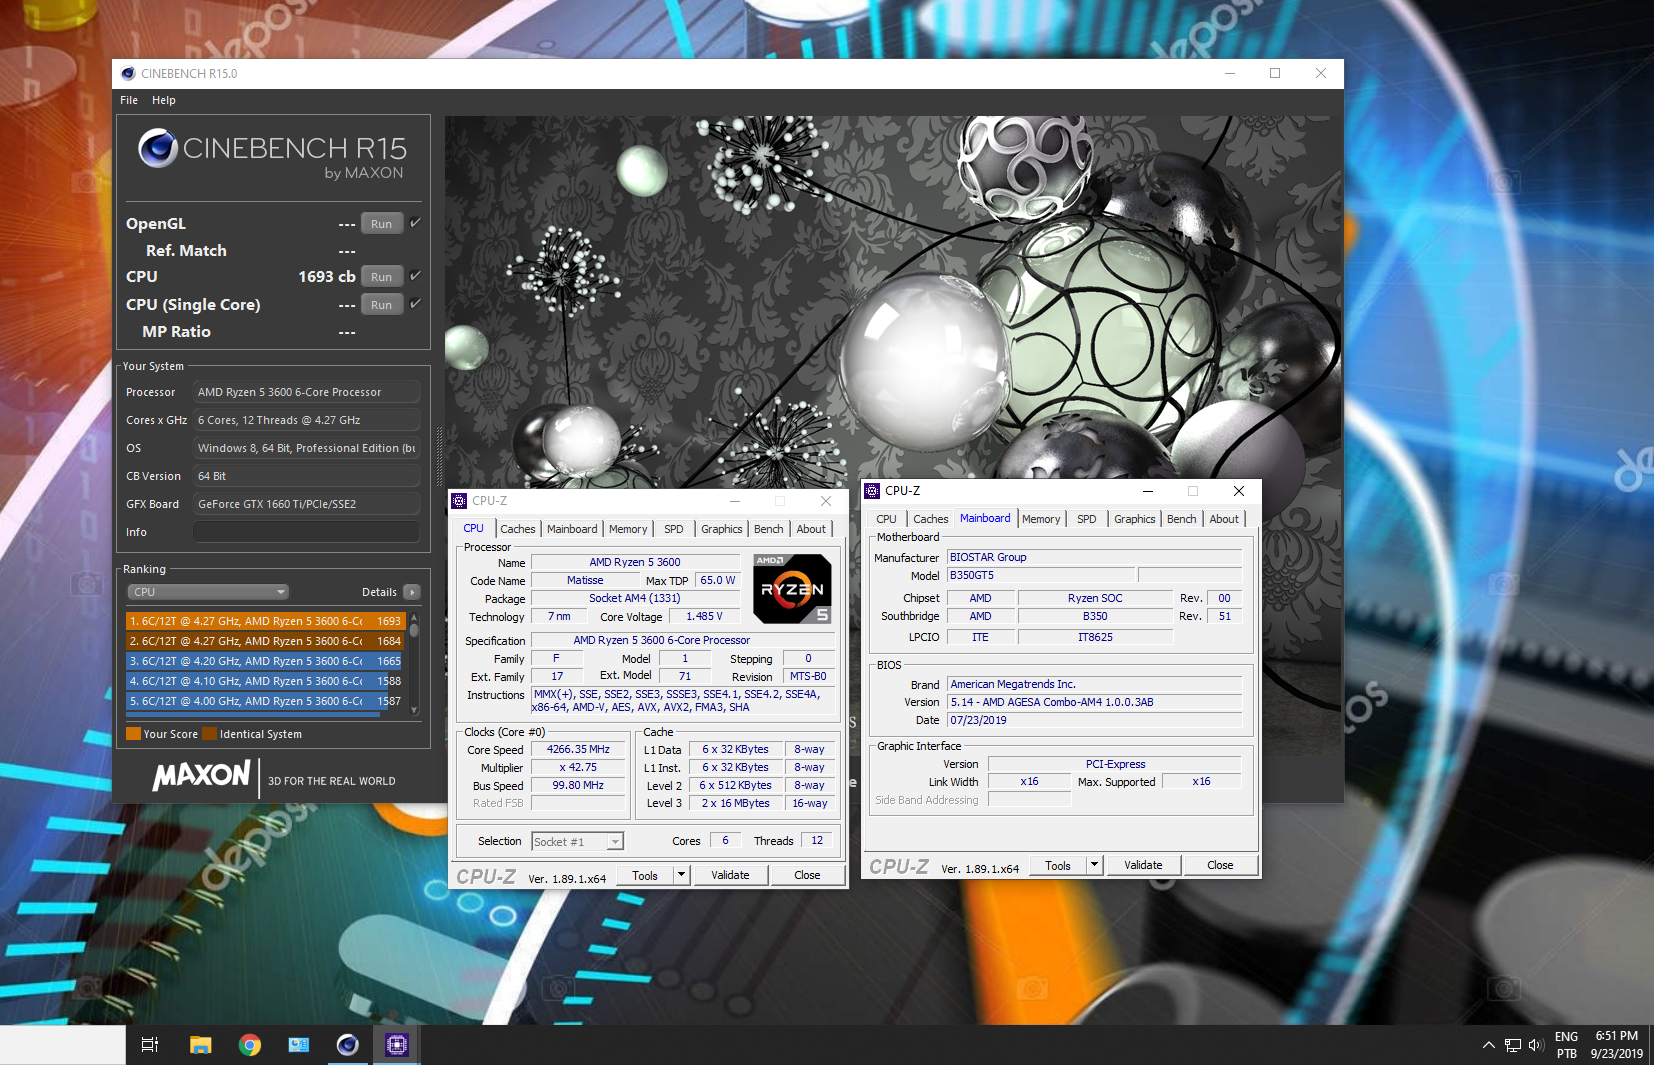The image size is (1654, 1065).
Task: Open About tab in right CPU-Z
Action: point(1224,519)
